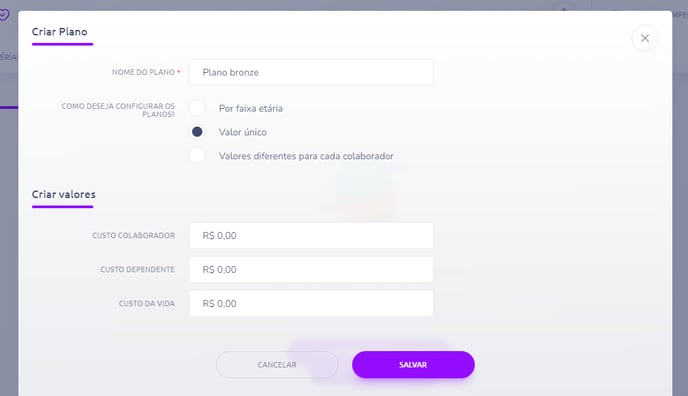This screenshot has height=396, width=688.
Task: Focus the Nome do Plano input field
Action: (311, 72)
